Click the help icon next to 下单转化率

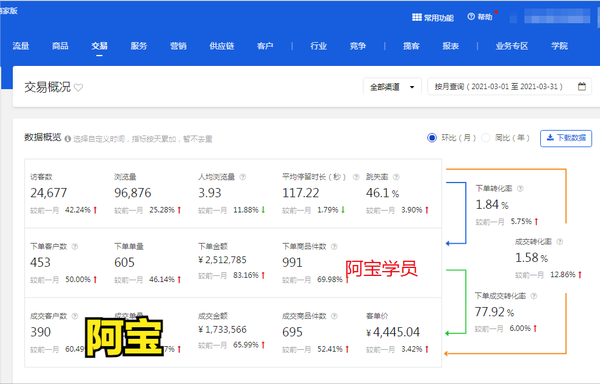click(520, 189)
